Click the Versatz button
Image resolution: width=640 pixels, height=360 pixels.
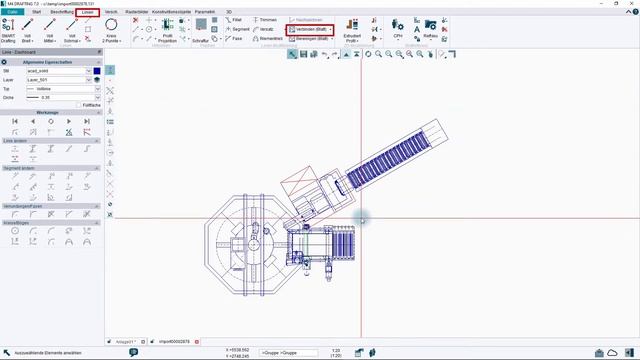(263, 29)
